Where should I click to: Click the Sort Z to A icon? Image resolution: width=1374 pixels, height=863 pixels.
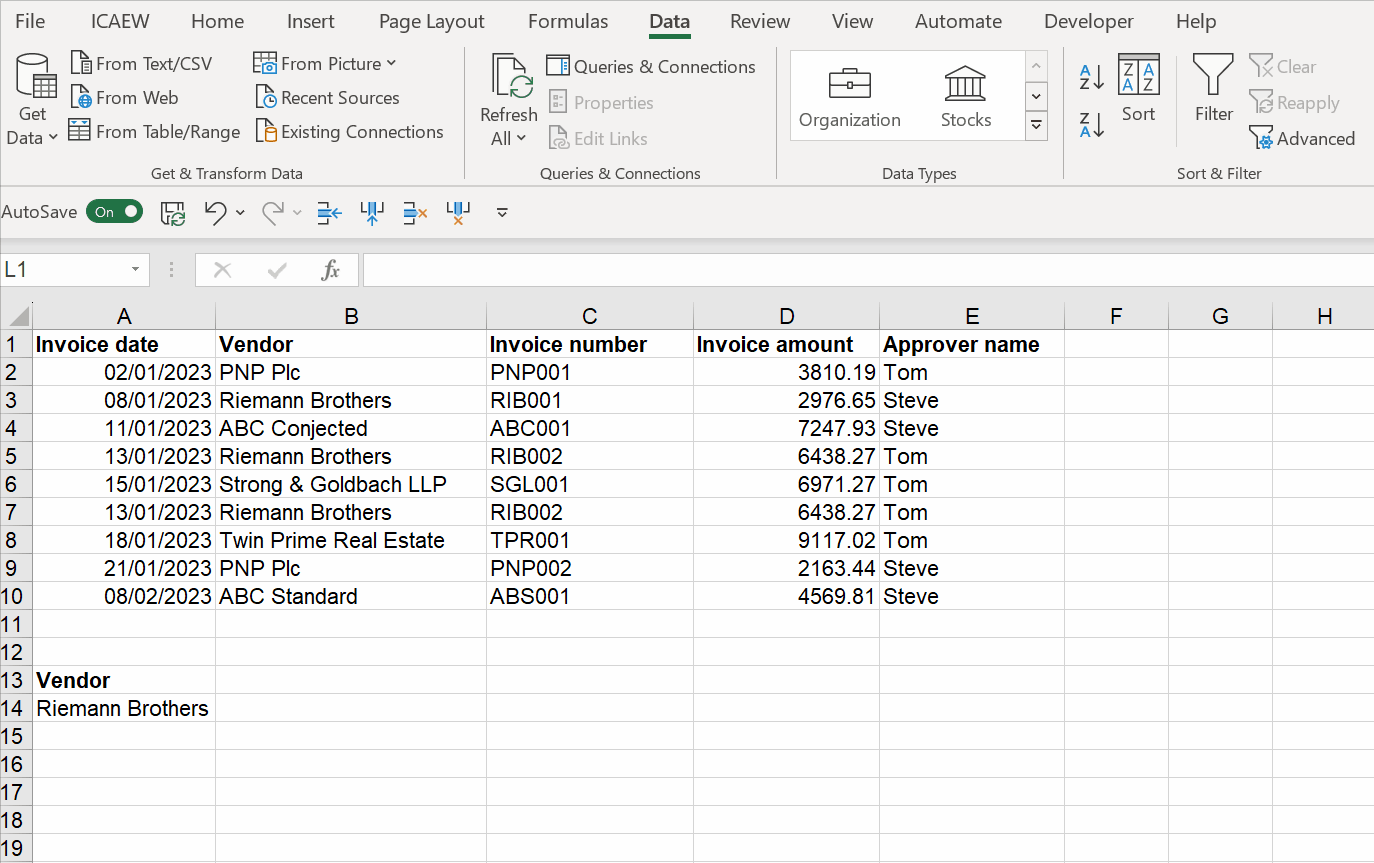[x=1091, y=125]
